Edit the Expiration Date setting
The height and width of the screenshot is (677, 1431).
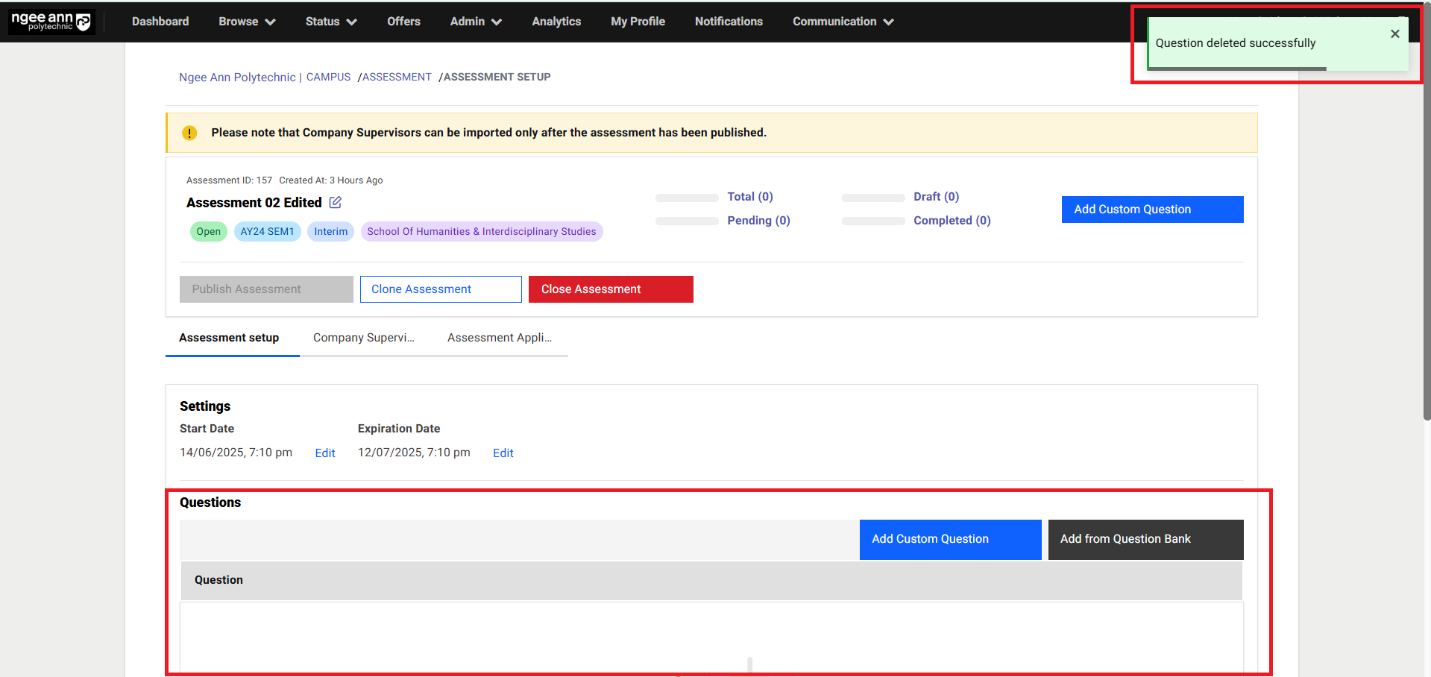click(x=503, y=453)
